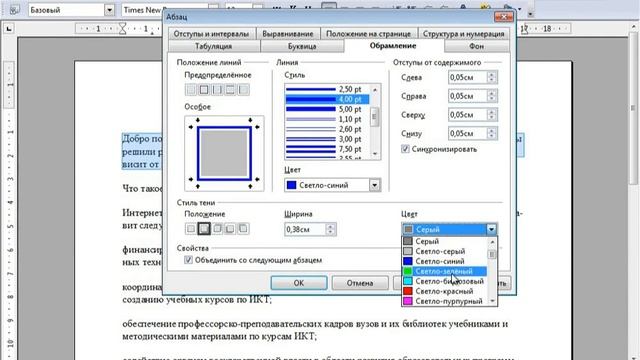Choose Светло-синий in the shadow color list
The width and height of the screenshot is (640, 360).
click(444, 261)
